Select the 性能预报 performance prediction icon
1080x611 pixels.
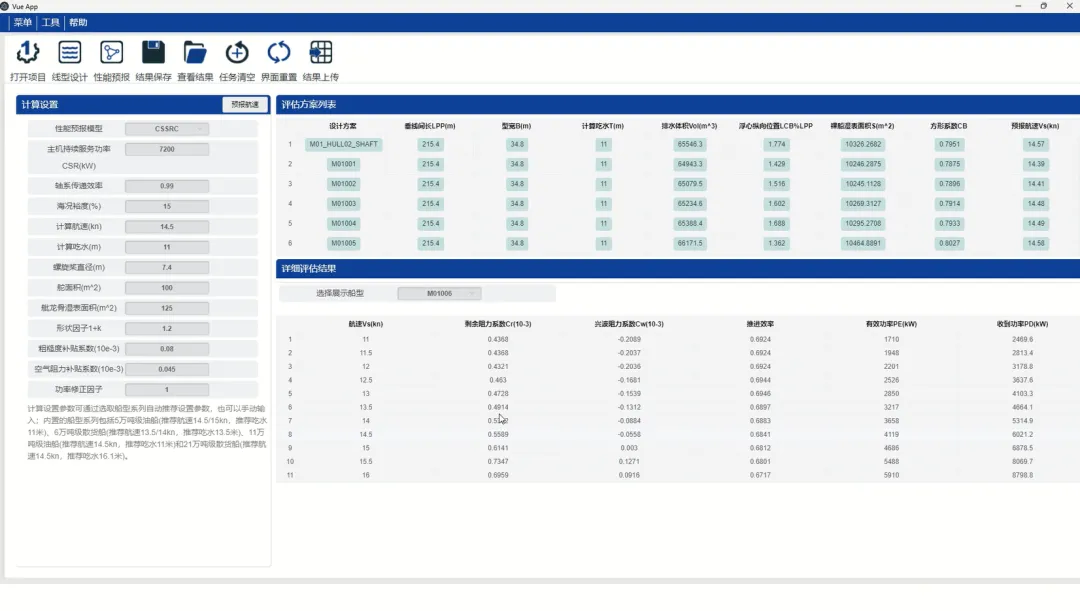tap(112, 52)
